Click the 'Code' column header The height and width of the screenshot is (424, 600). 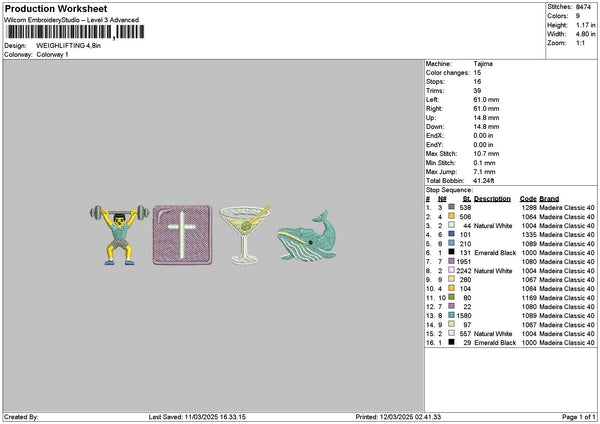coord(528,199)
